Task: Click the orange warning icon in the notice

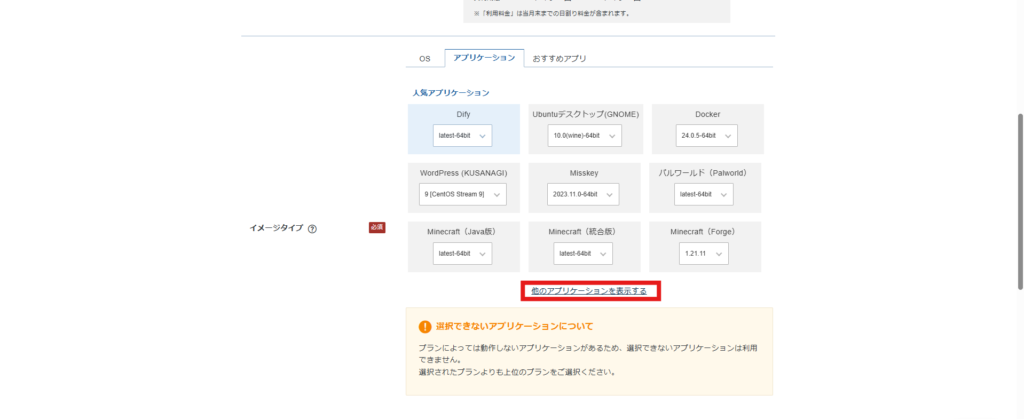Action: (x=425, y=326)
